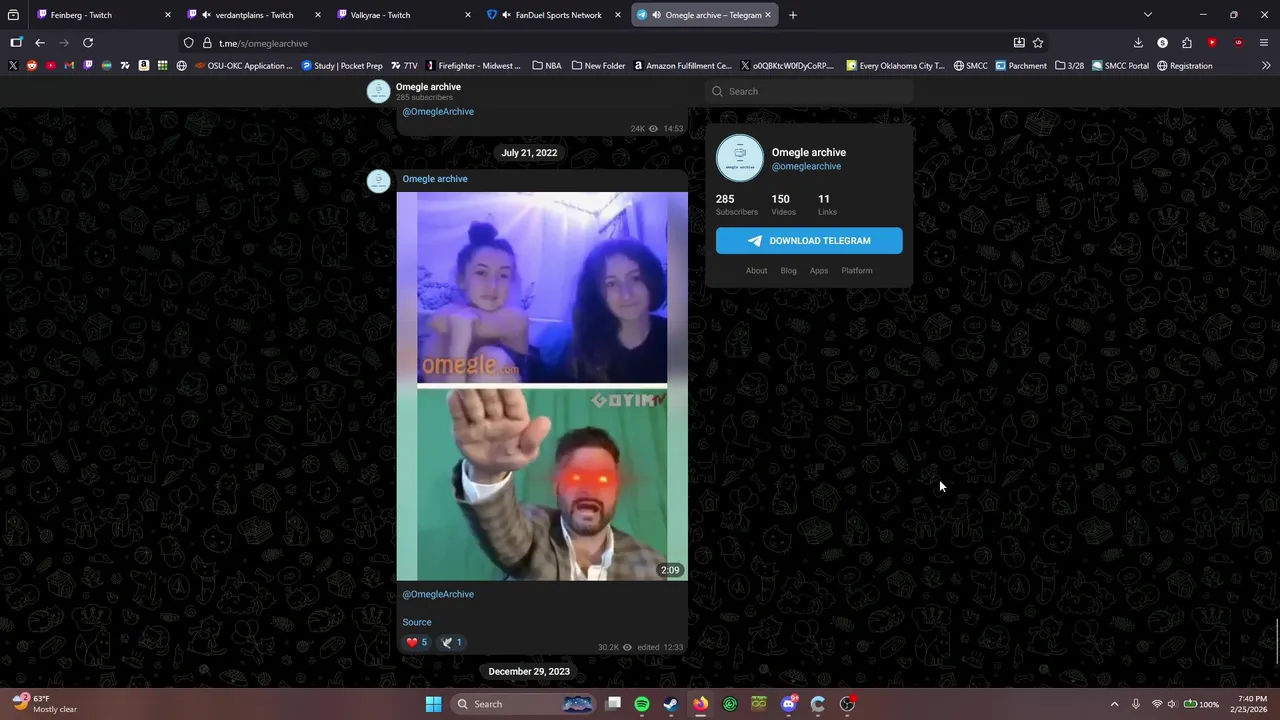Click the address bar URL

(263, 43)
